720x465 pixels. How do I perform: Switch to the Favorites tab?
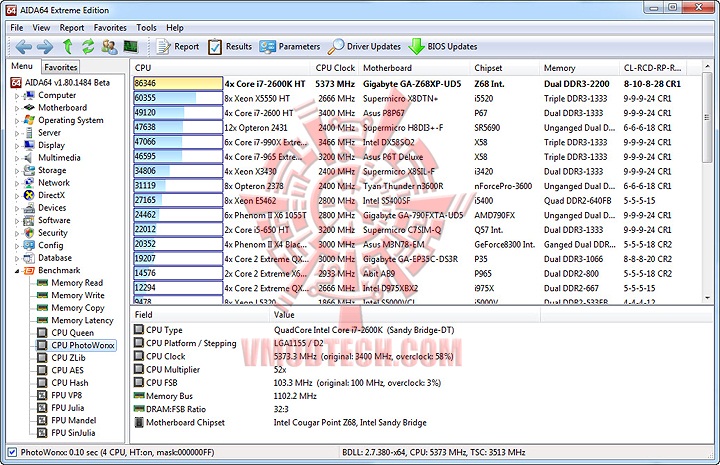[x=61, y=67]
